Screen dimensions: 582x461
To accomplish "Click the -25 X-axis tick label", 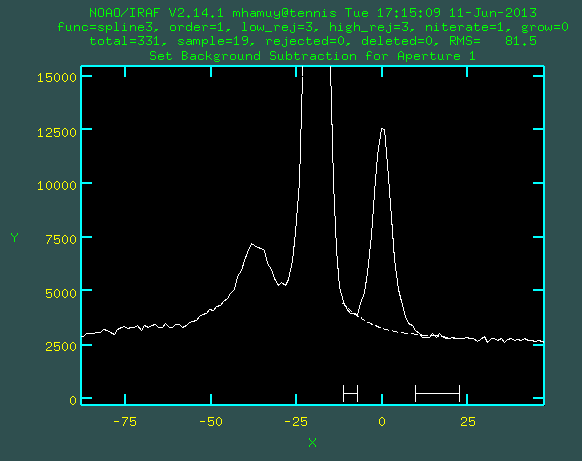I will click(296, 422).
